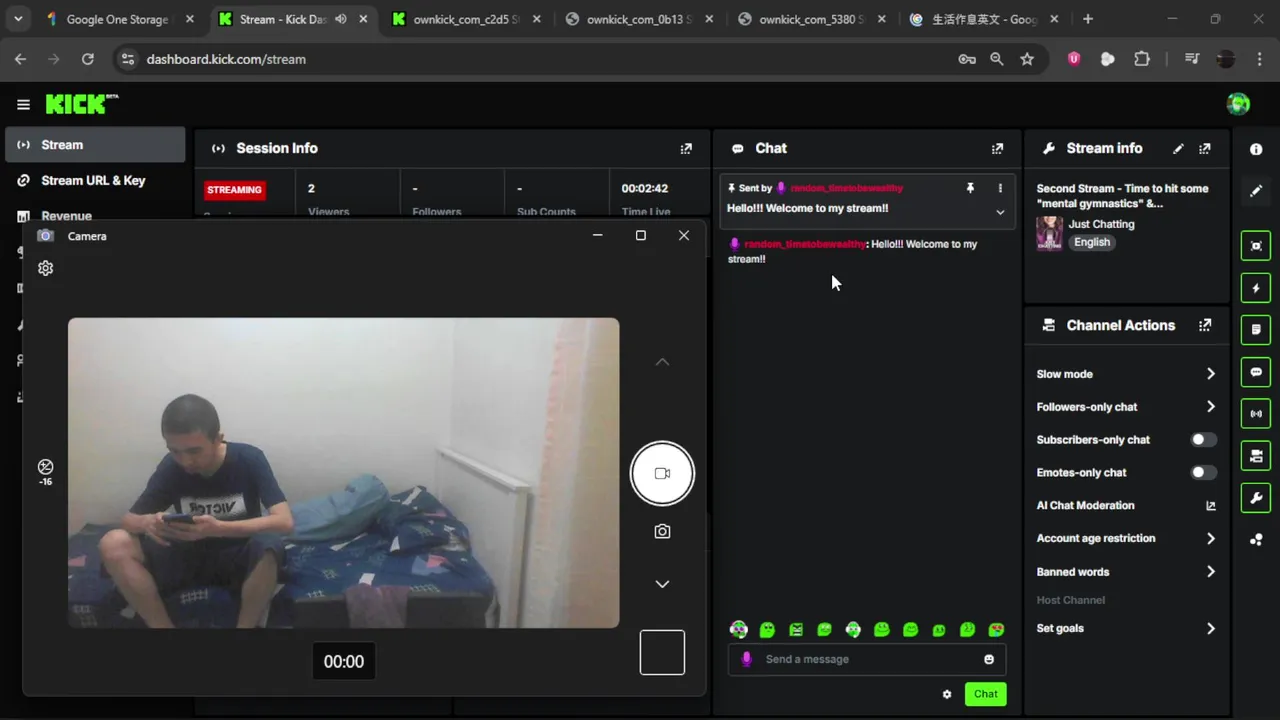Click the first headphone emote in chat
This screenshot has height=720, width=1280.
point(738,630)
